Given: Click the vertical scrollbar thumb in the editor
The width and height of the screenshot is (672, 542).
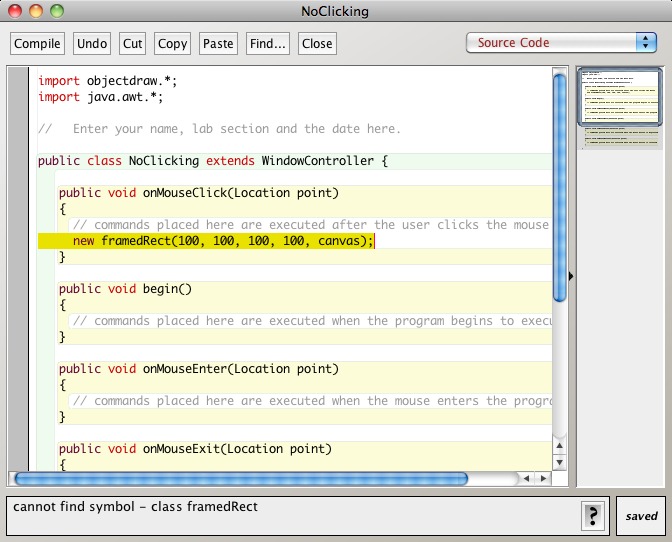Looking at the screenshot, I should tap(559, 185).
